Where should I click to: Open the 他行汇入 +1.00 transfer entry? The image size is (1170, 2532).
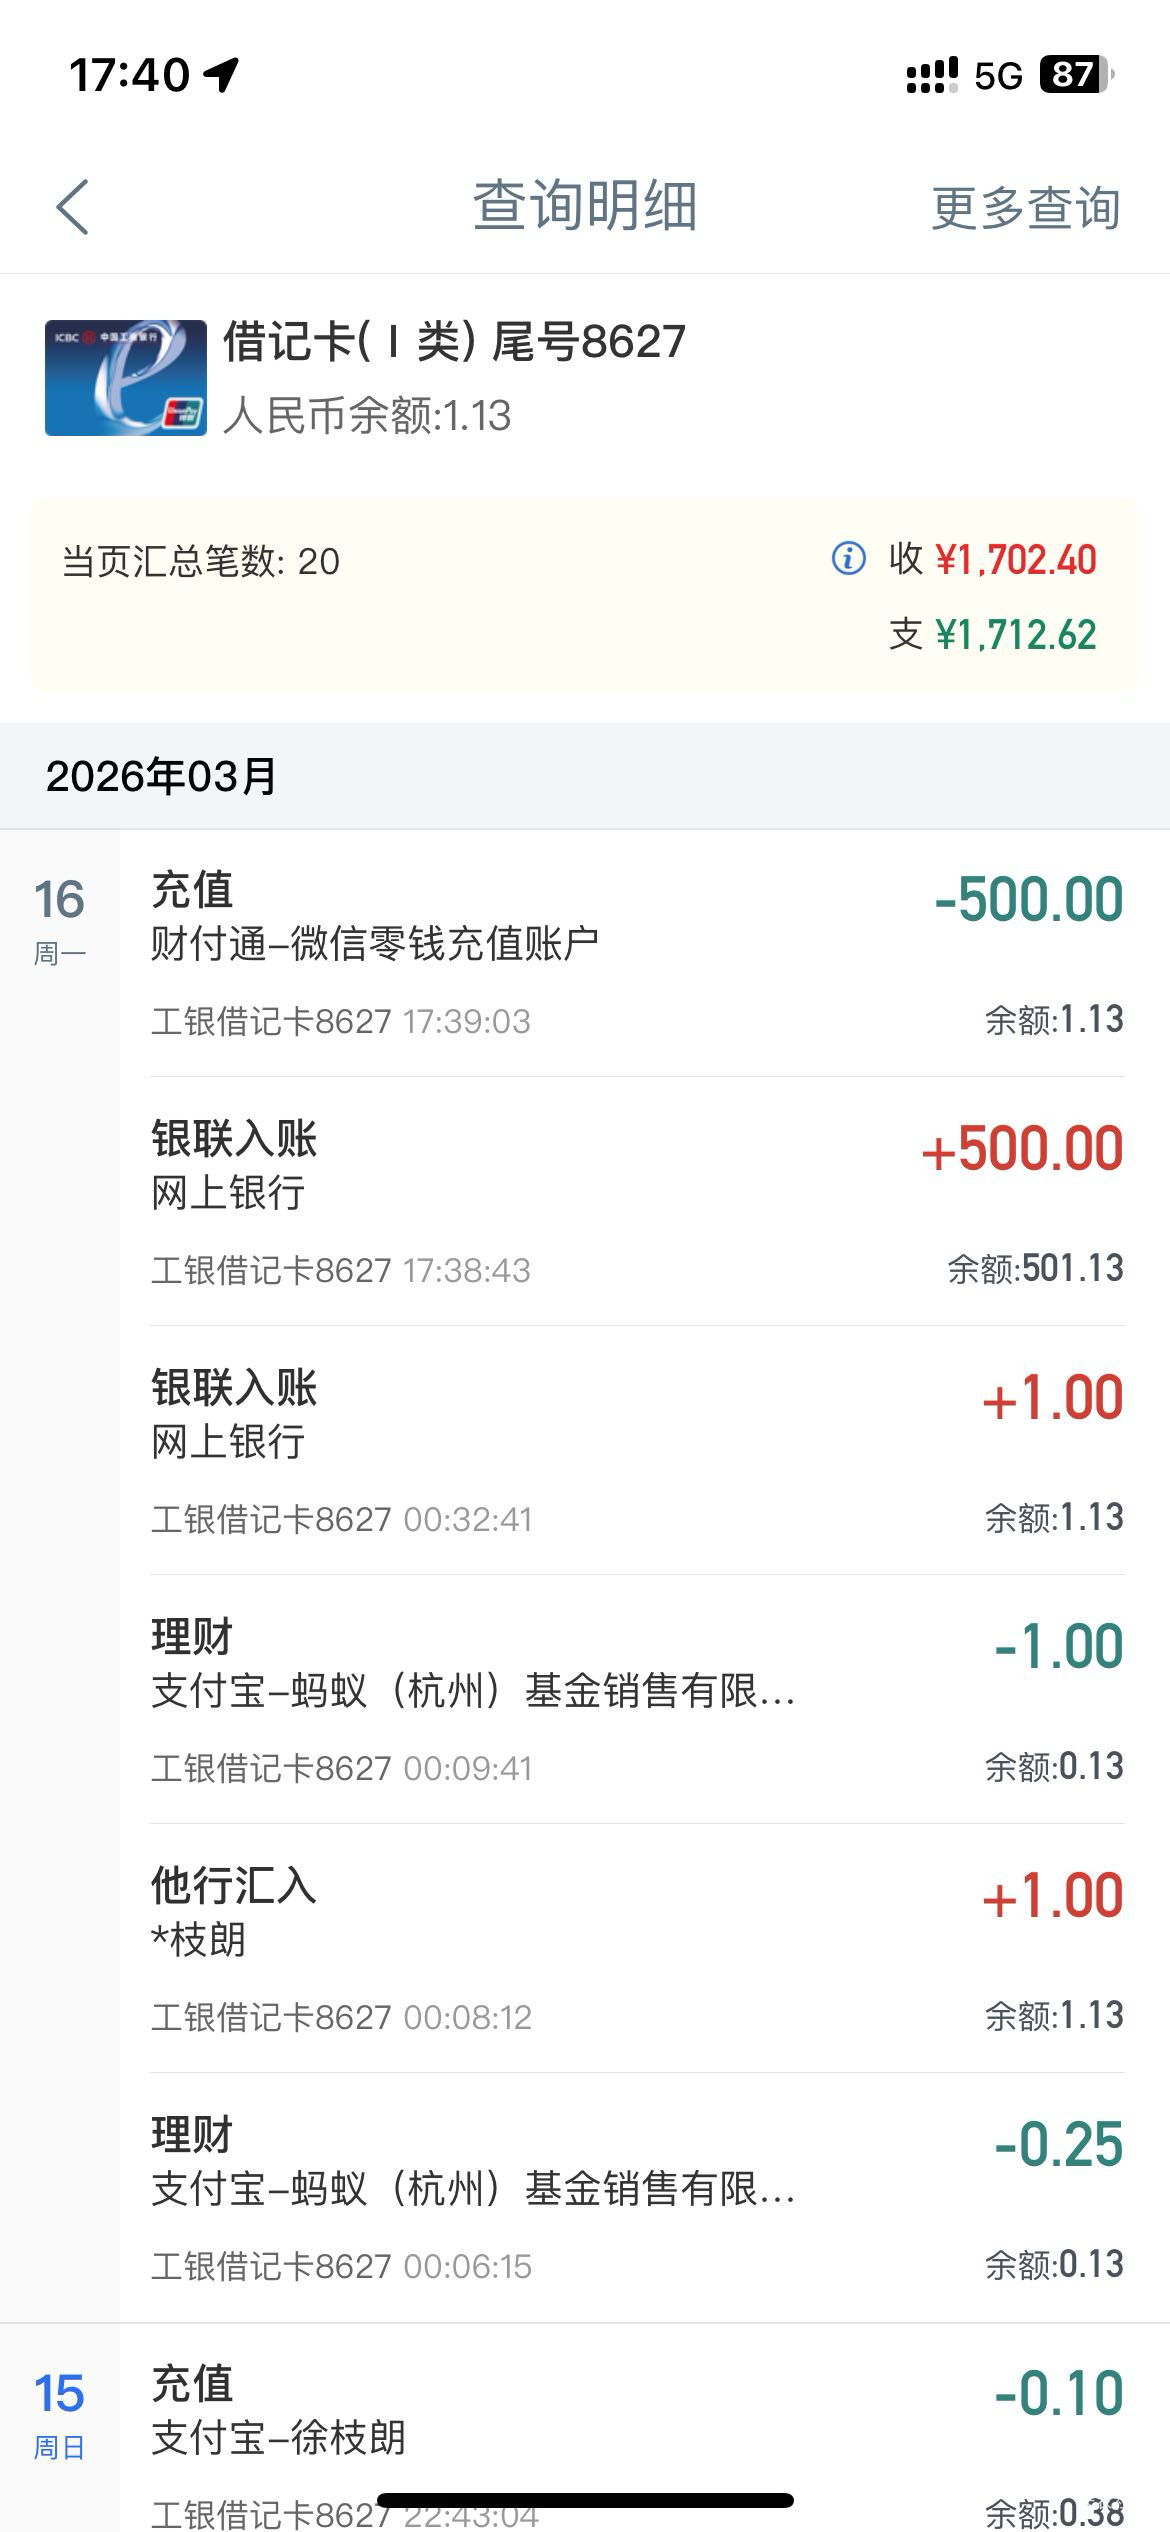tap(636, 1949)
